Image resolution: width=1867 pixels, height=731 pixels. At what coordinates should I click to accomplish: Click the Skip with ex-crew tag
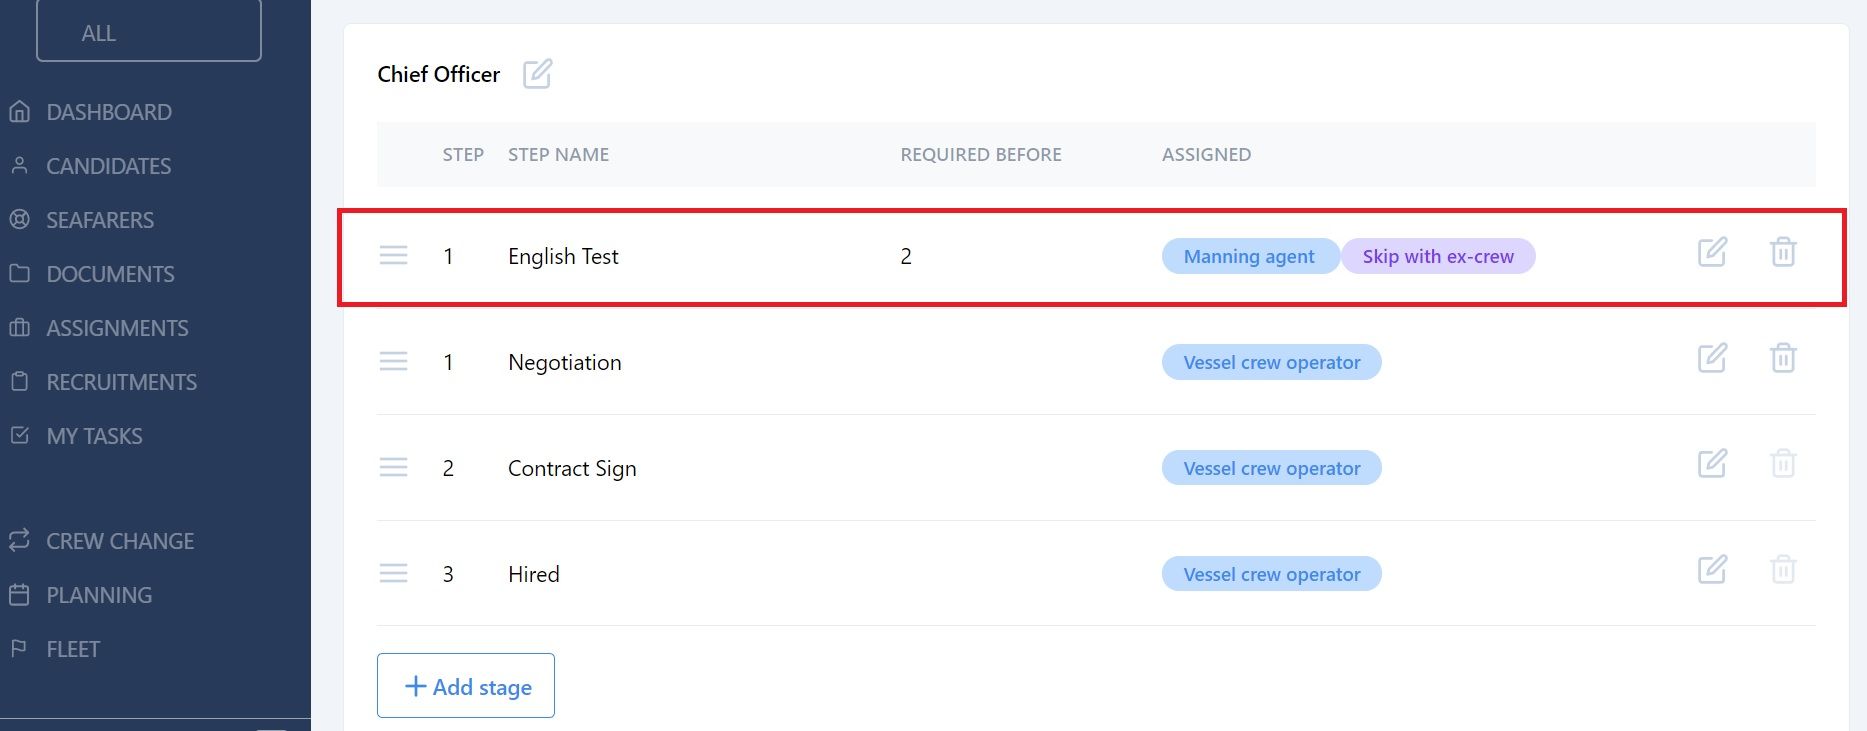click(1438, 256)
